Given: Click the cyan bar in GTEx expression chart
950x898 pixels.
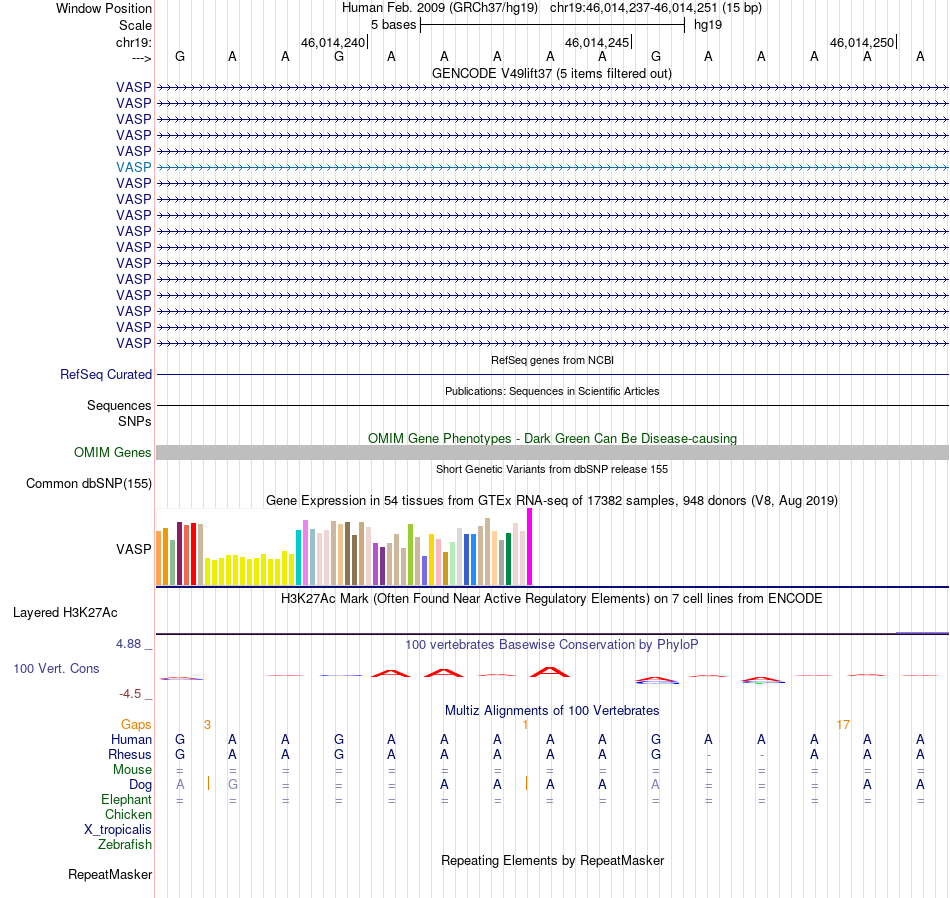Looking at the screenshot, I should 298,557.
